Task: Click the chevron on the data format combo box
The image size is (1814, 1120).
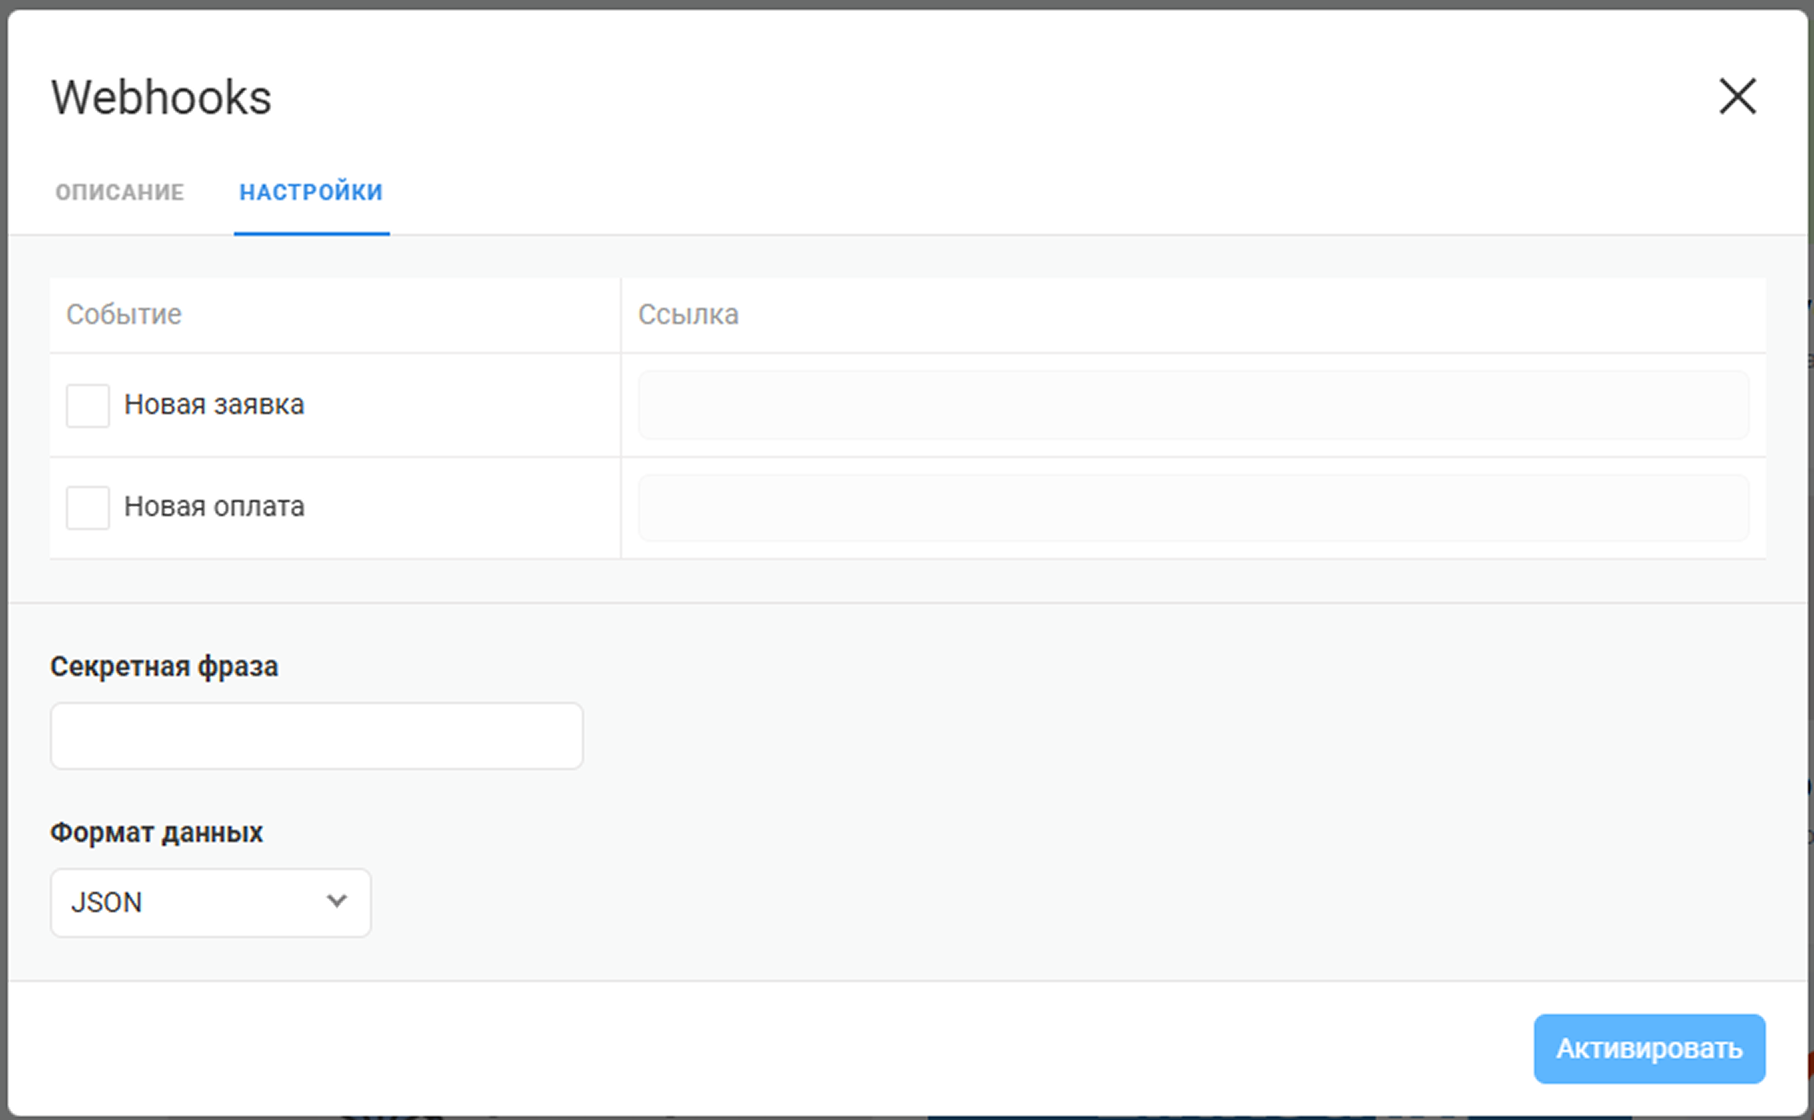Action: [336, 901]
